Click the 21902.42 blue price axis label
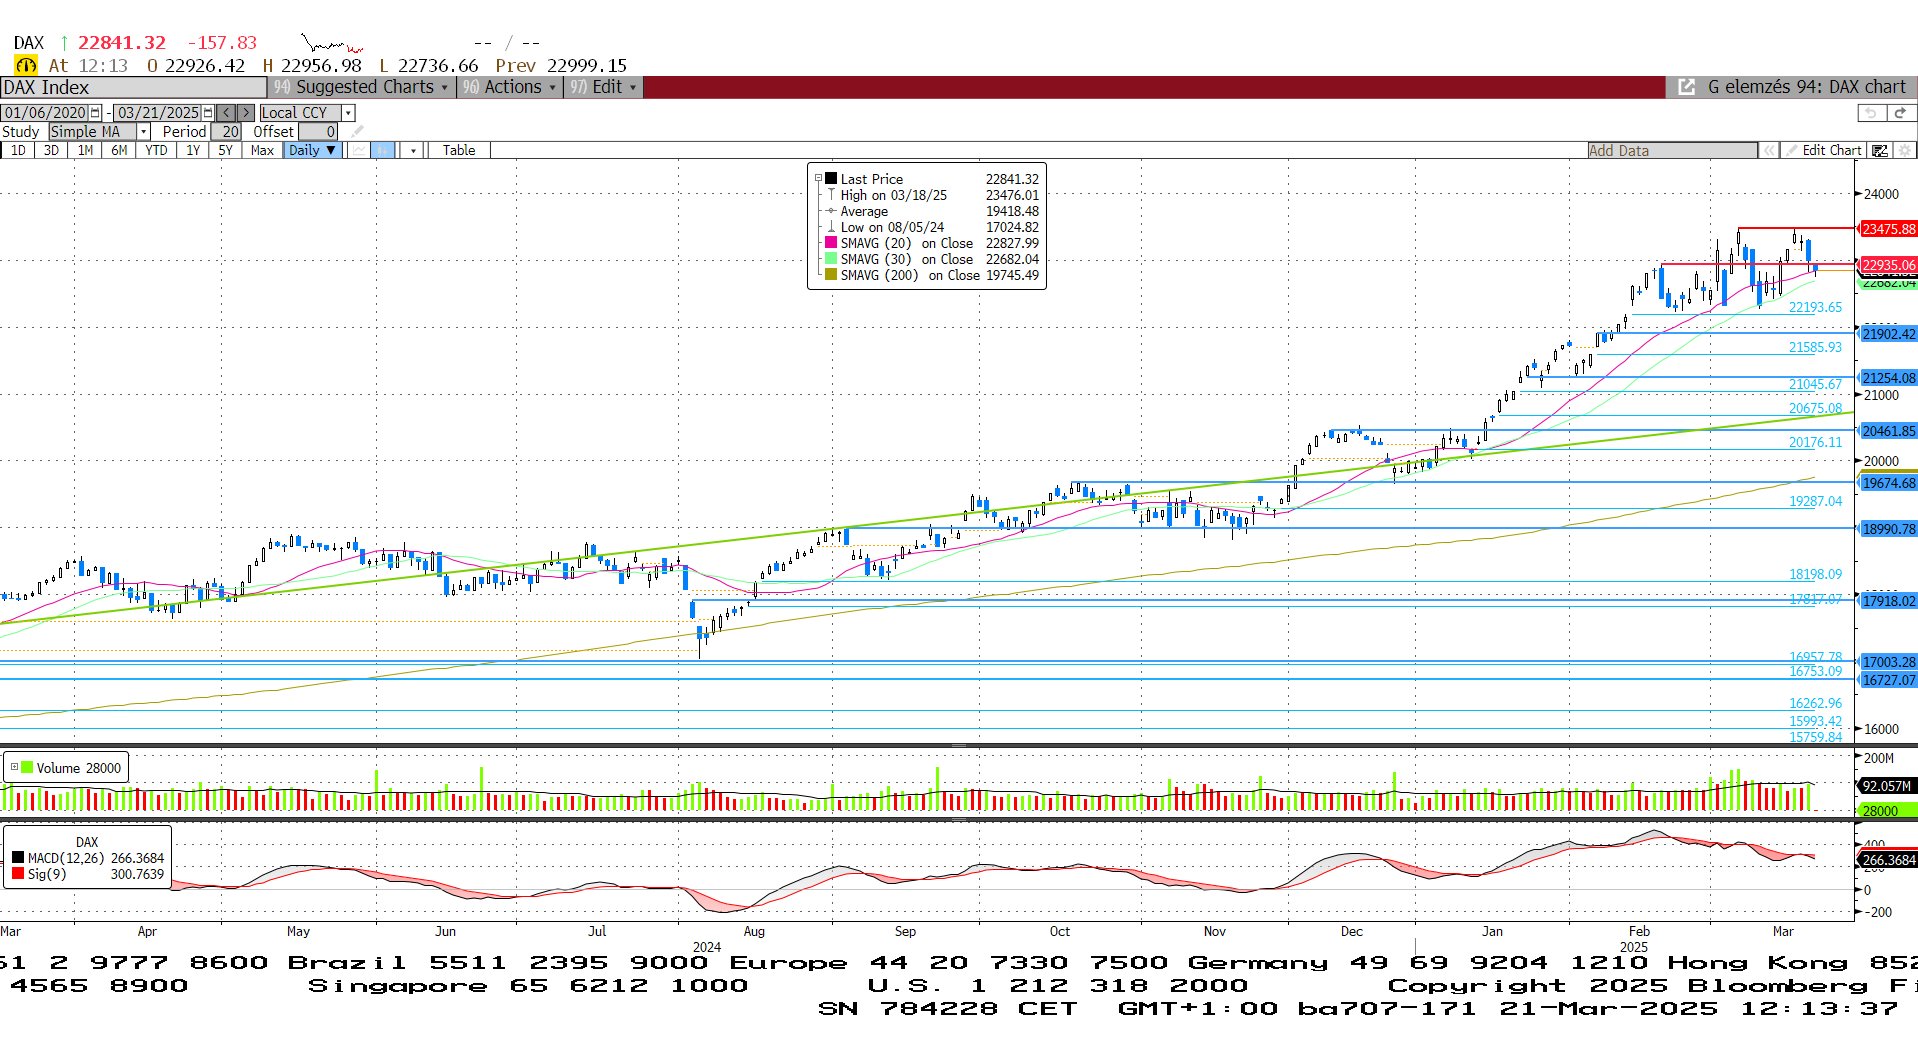 [x=1888, y=334]
